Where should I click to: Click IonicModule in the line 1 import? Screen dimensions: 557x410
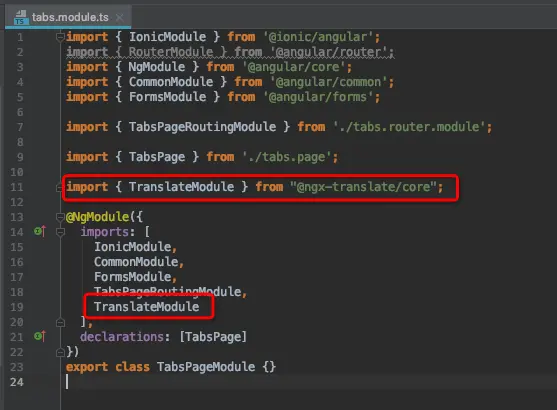[167, 37]
